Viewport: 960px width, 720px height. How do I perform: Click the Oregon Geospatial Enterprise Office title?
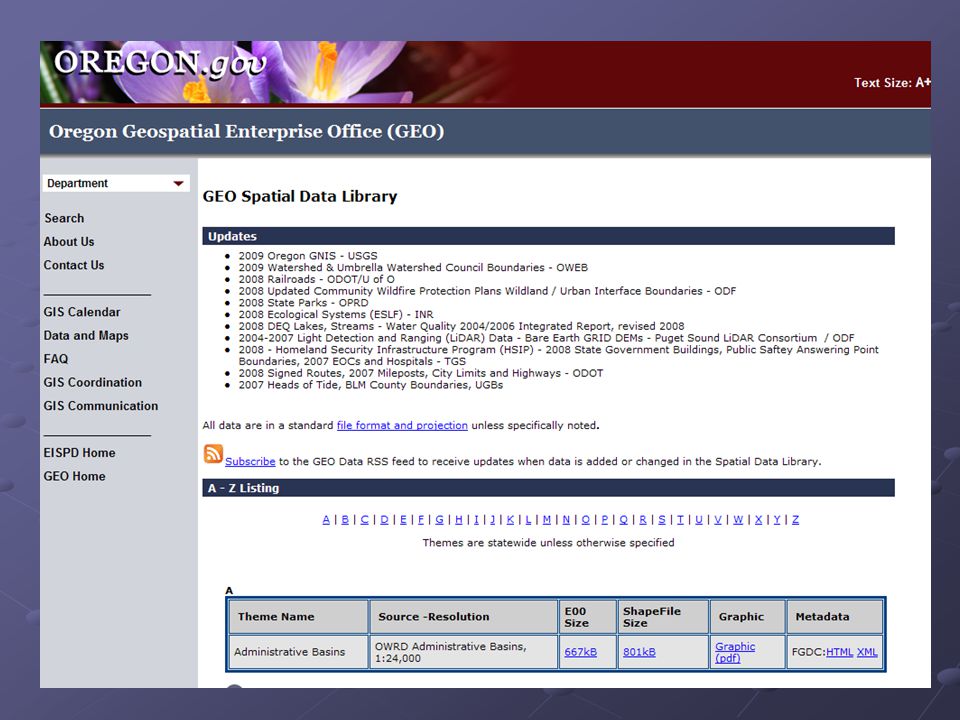(247, 132)
